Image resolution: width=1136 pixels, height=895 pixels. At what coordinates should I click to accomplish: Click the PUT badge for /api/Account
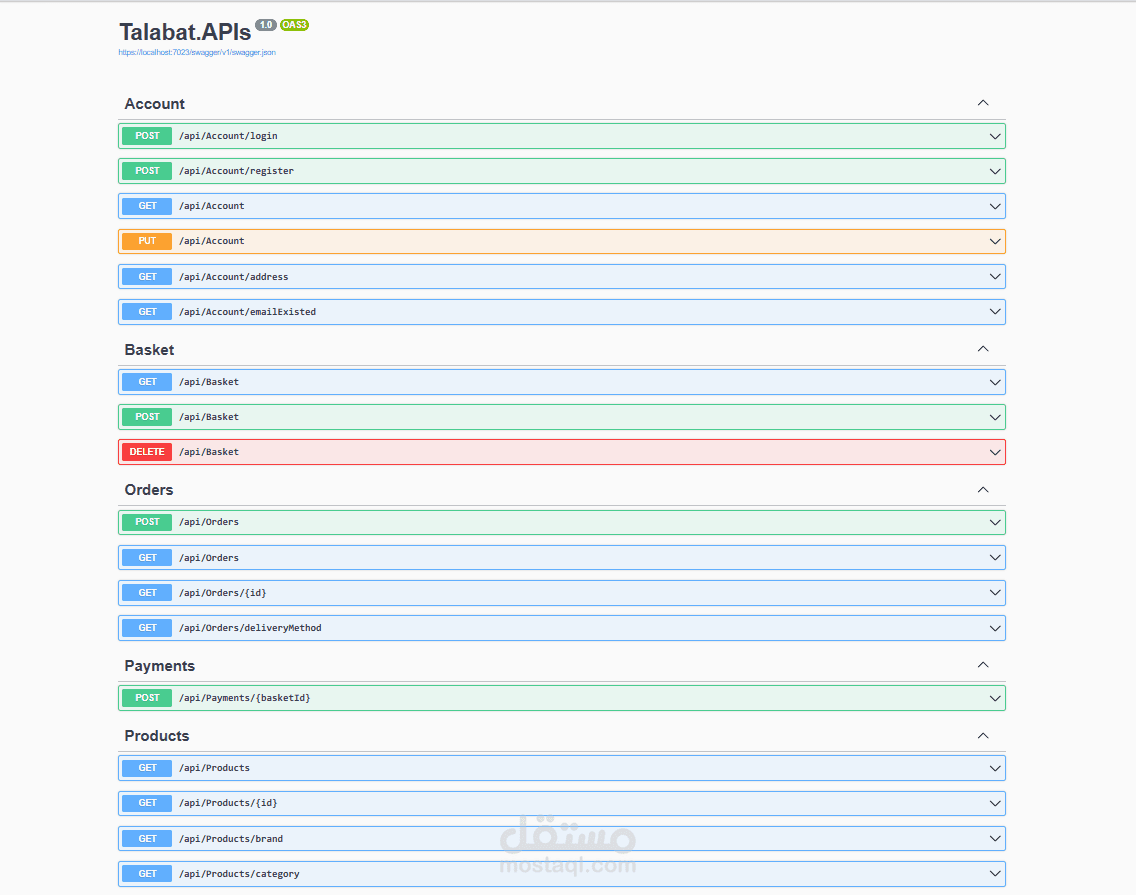pyautogui.click(x=147, y=241)
